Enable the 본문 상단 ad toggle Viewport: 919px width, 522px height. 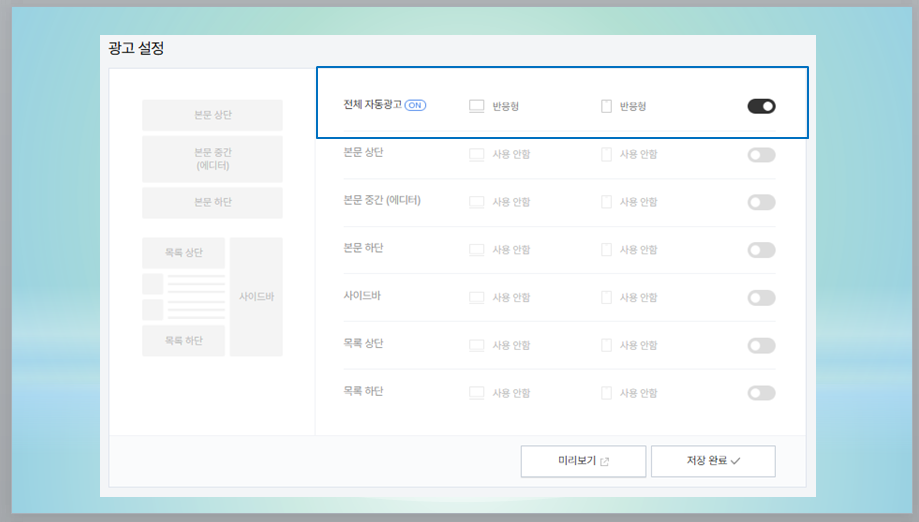[x=761, y=155]
